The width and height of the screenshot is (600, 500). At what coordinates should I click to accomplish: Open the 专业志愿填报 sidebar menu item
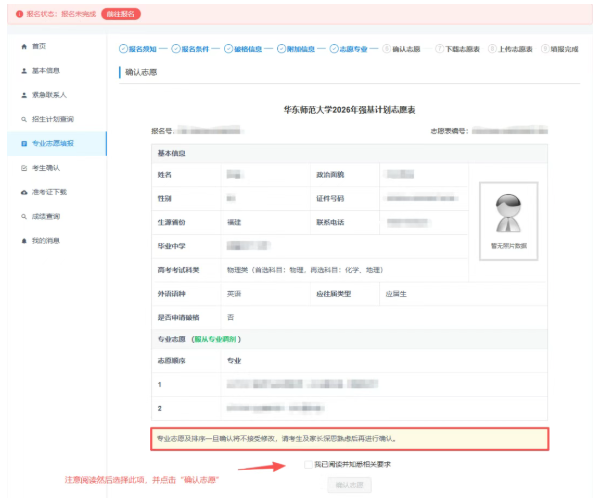tap(53, 143)
